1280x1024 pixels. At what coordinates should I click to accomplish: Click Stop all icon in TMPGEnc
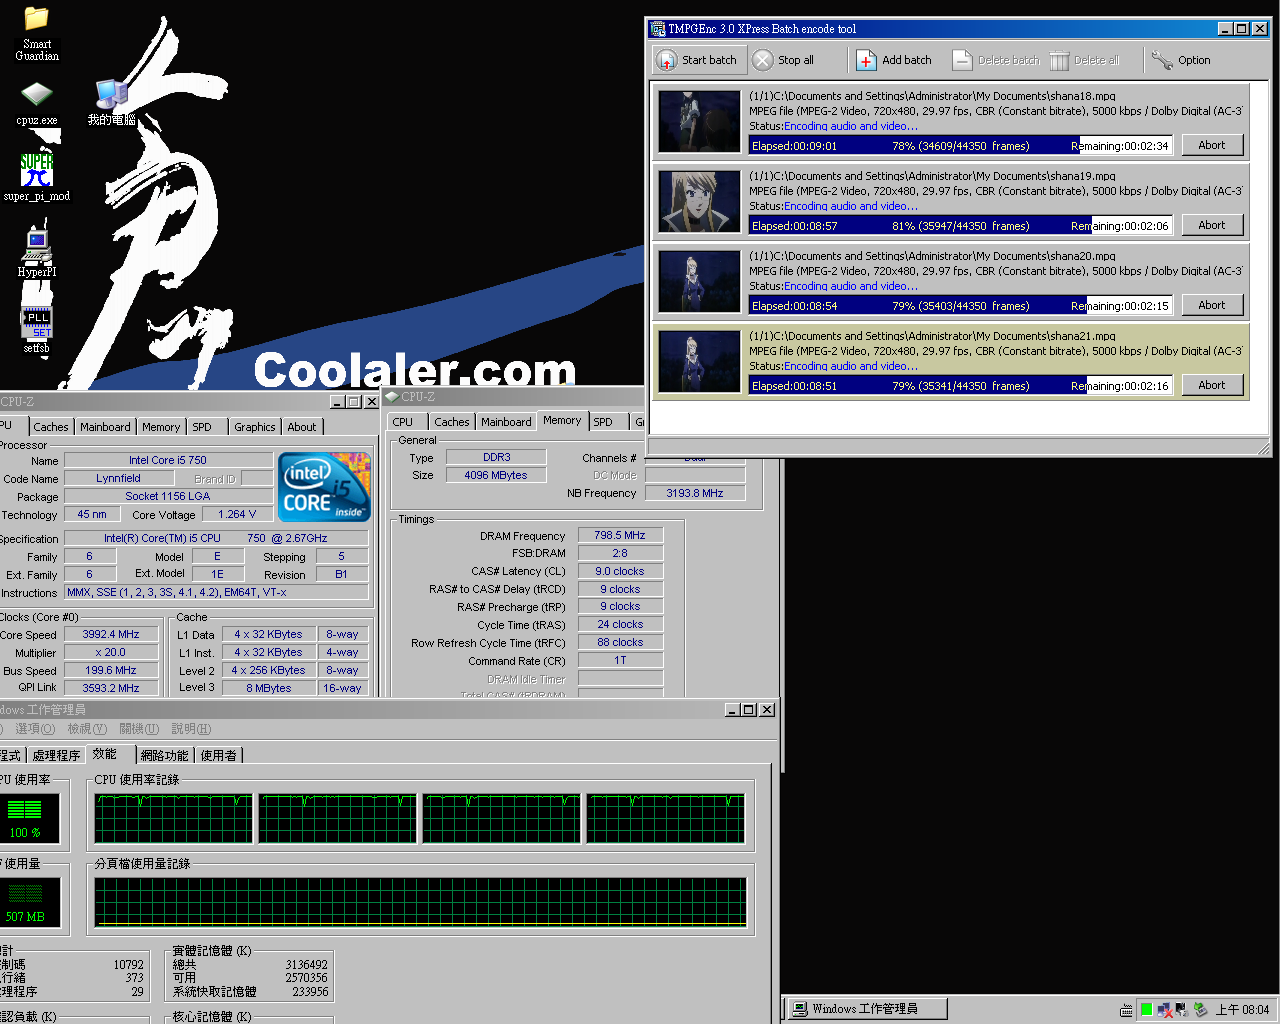coord(763,60)
